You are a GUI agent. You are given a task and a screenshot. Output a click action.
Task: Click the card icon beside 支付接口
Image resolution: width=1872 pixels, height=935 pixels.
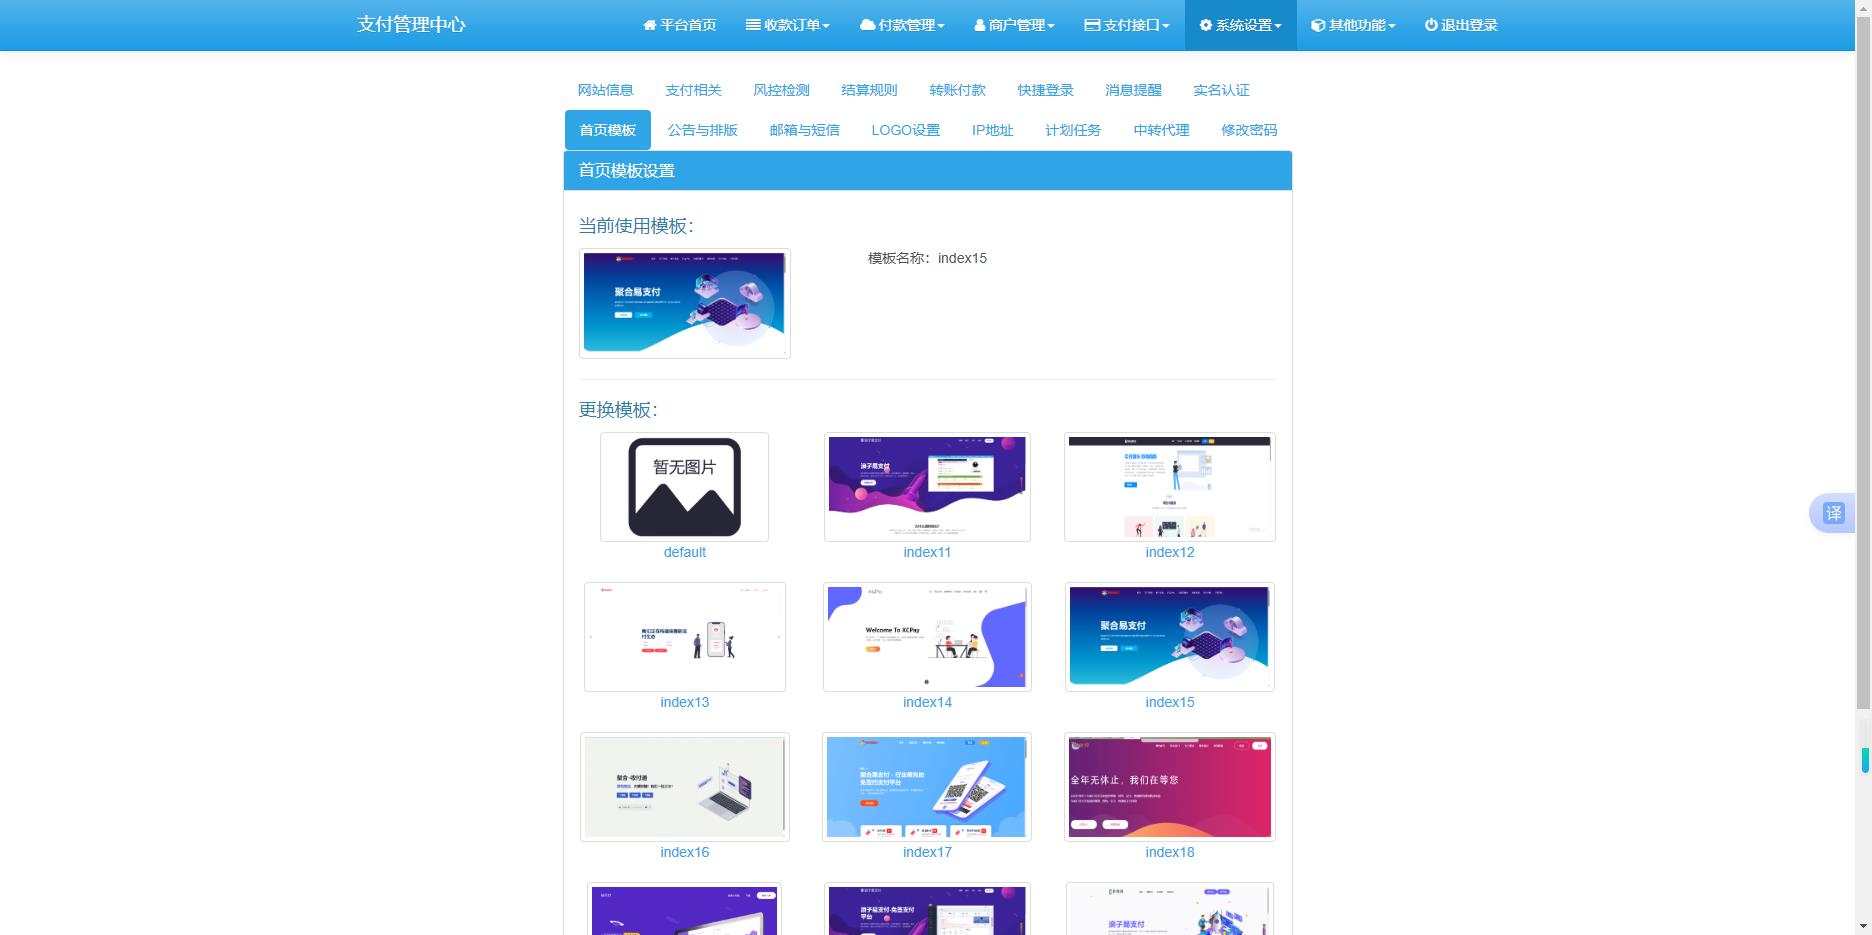click(1092, 25)
